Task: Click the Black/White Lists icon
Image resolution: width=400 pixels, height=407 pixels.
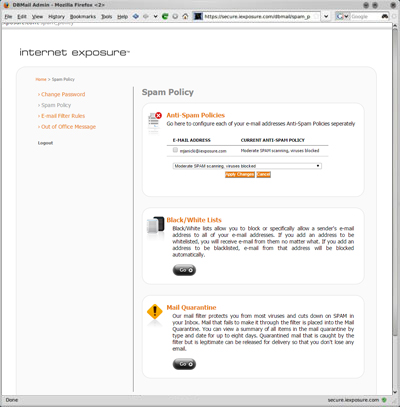Action: (156, 225)
